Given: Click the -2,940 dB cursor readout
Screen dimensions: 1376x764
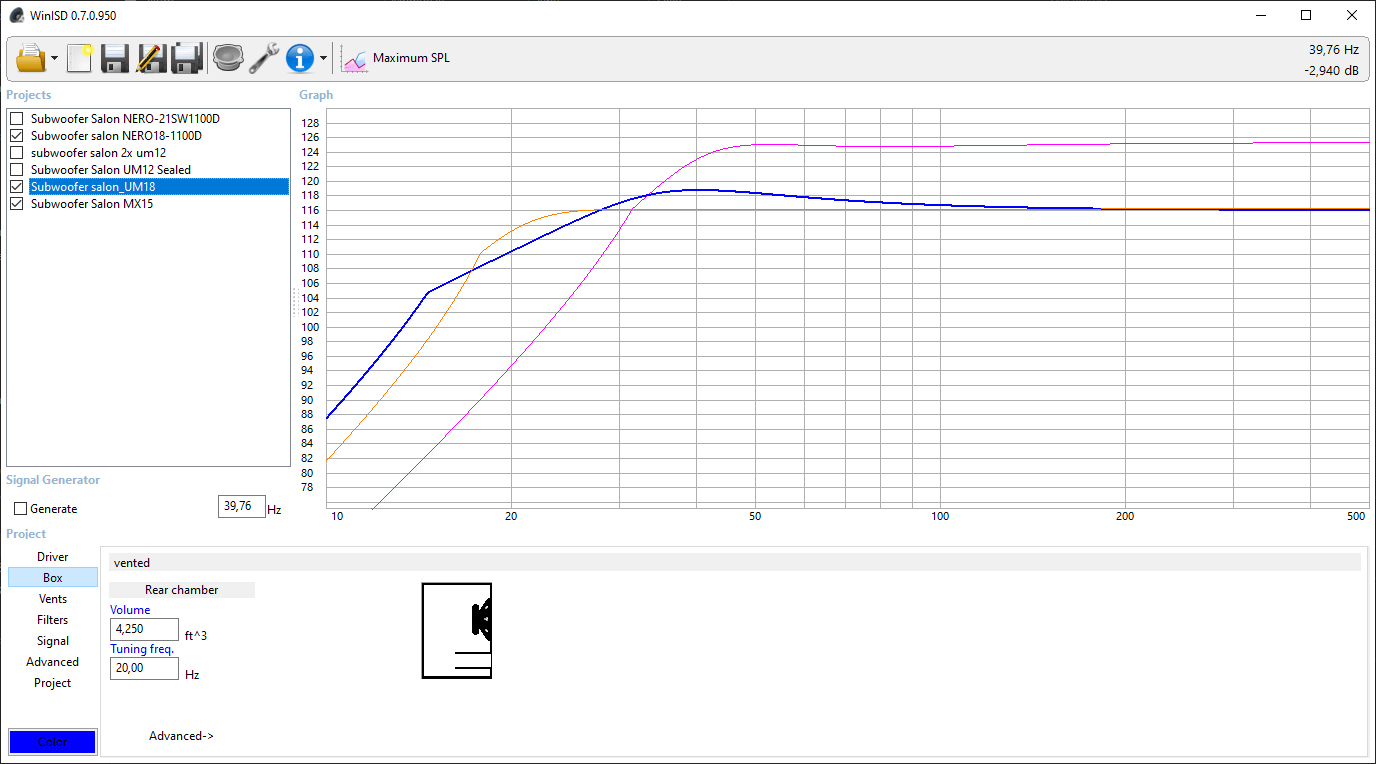Looking at the screenshot, I should pos(1331,71).
